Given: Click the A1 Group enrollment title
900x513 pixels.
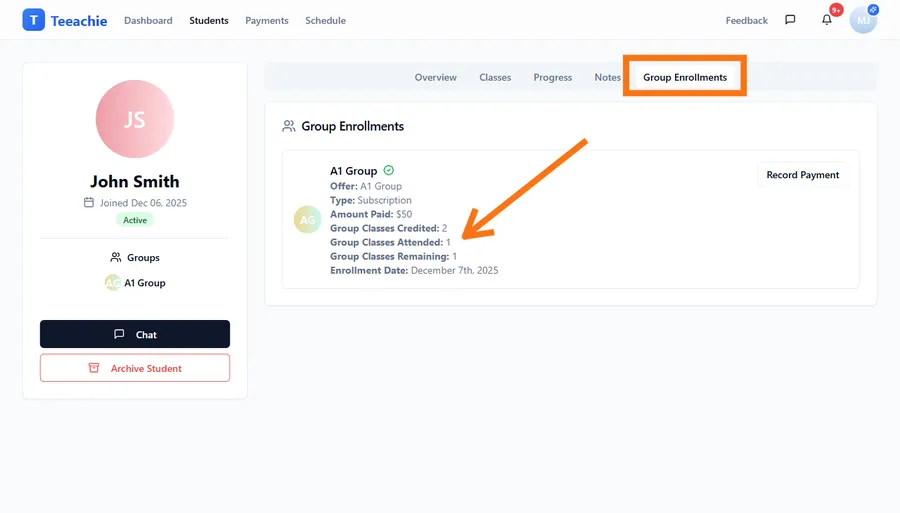Looking at the screenshot, I should pos(354,170).
